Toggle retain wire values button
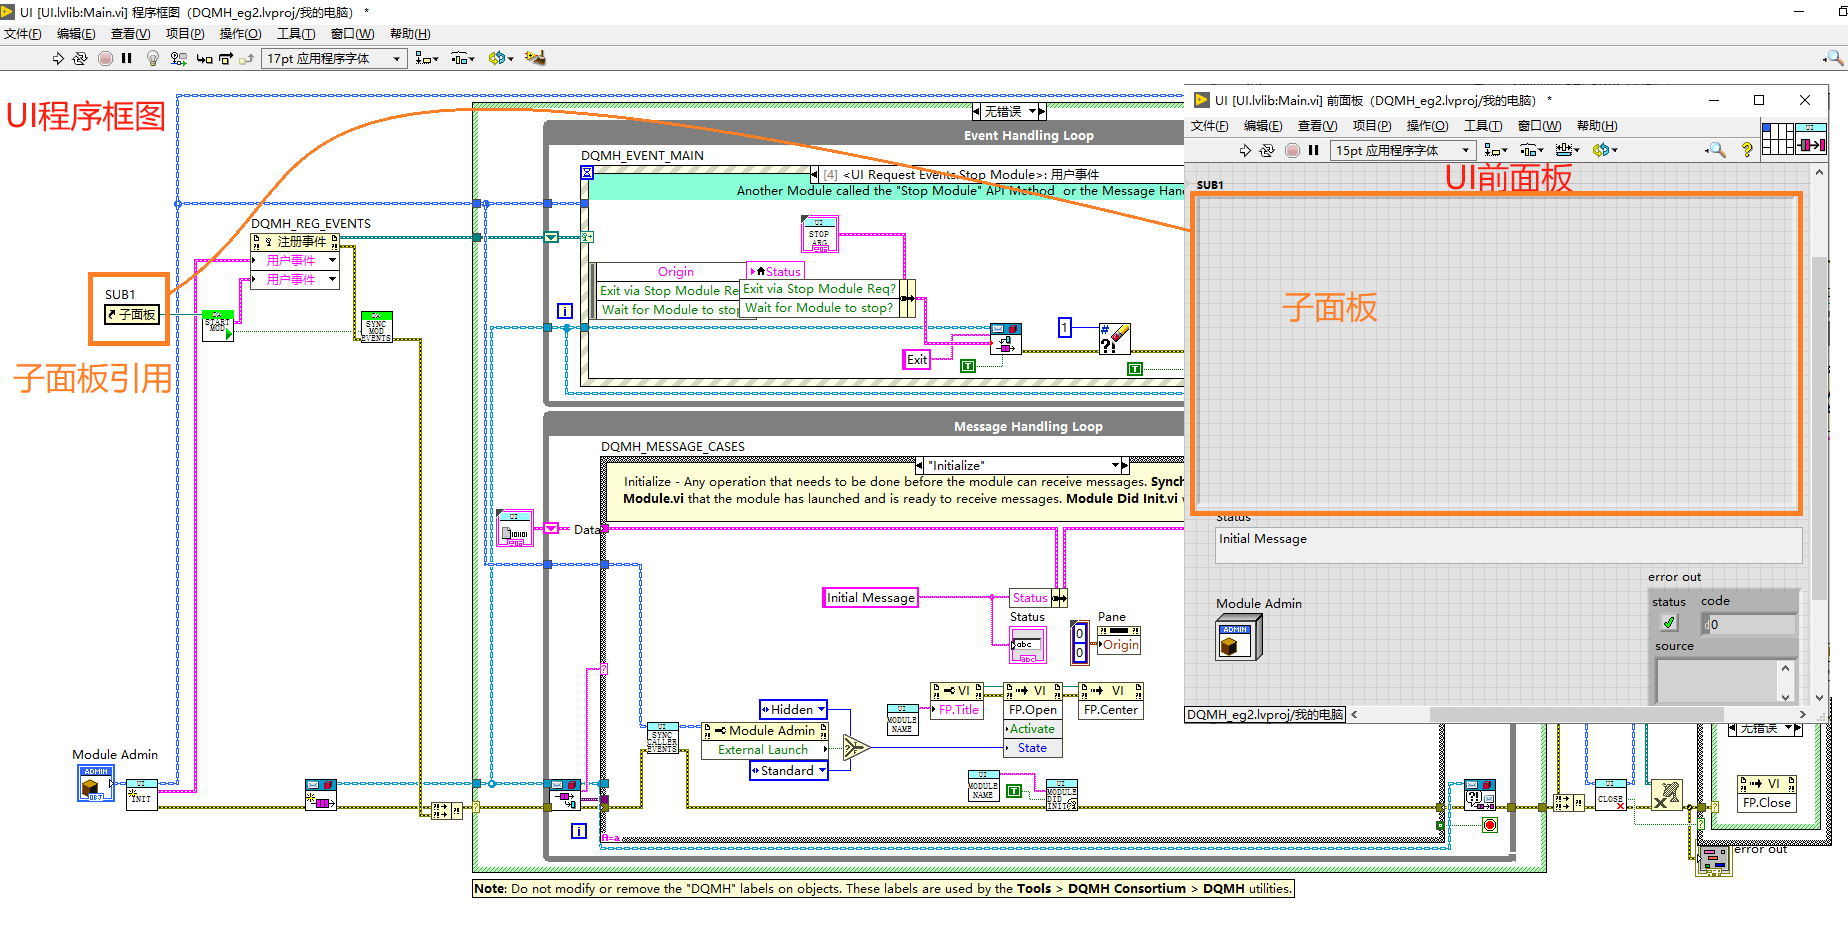The height and width of the screenshot is (930, 1848). click(x=179, y=59)
